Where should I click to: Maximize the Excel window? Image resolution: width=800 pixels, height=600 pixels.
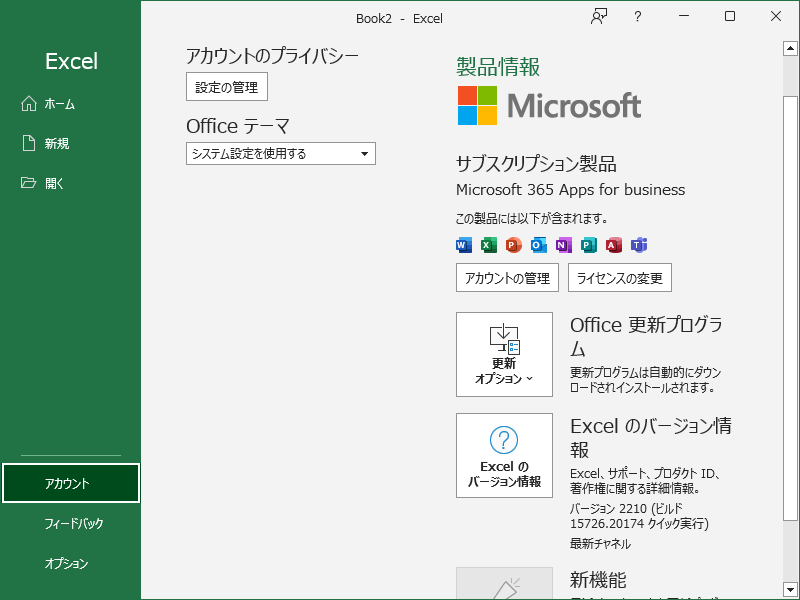pos(730,16)
